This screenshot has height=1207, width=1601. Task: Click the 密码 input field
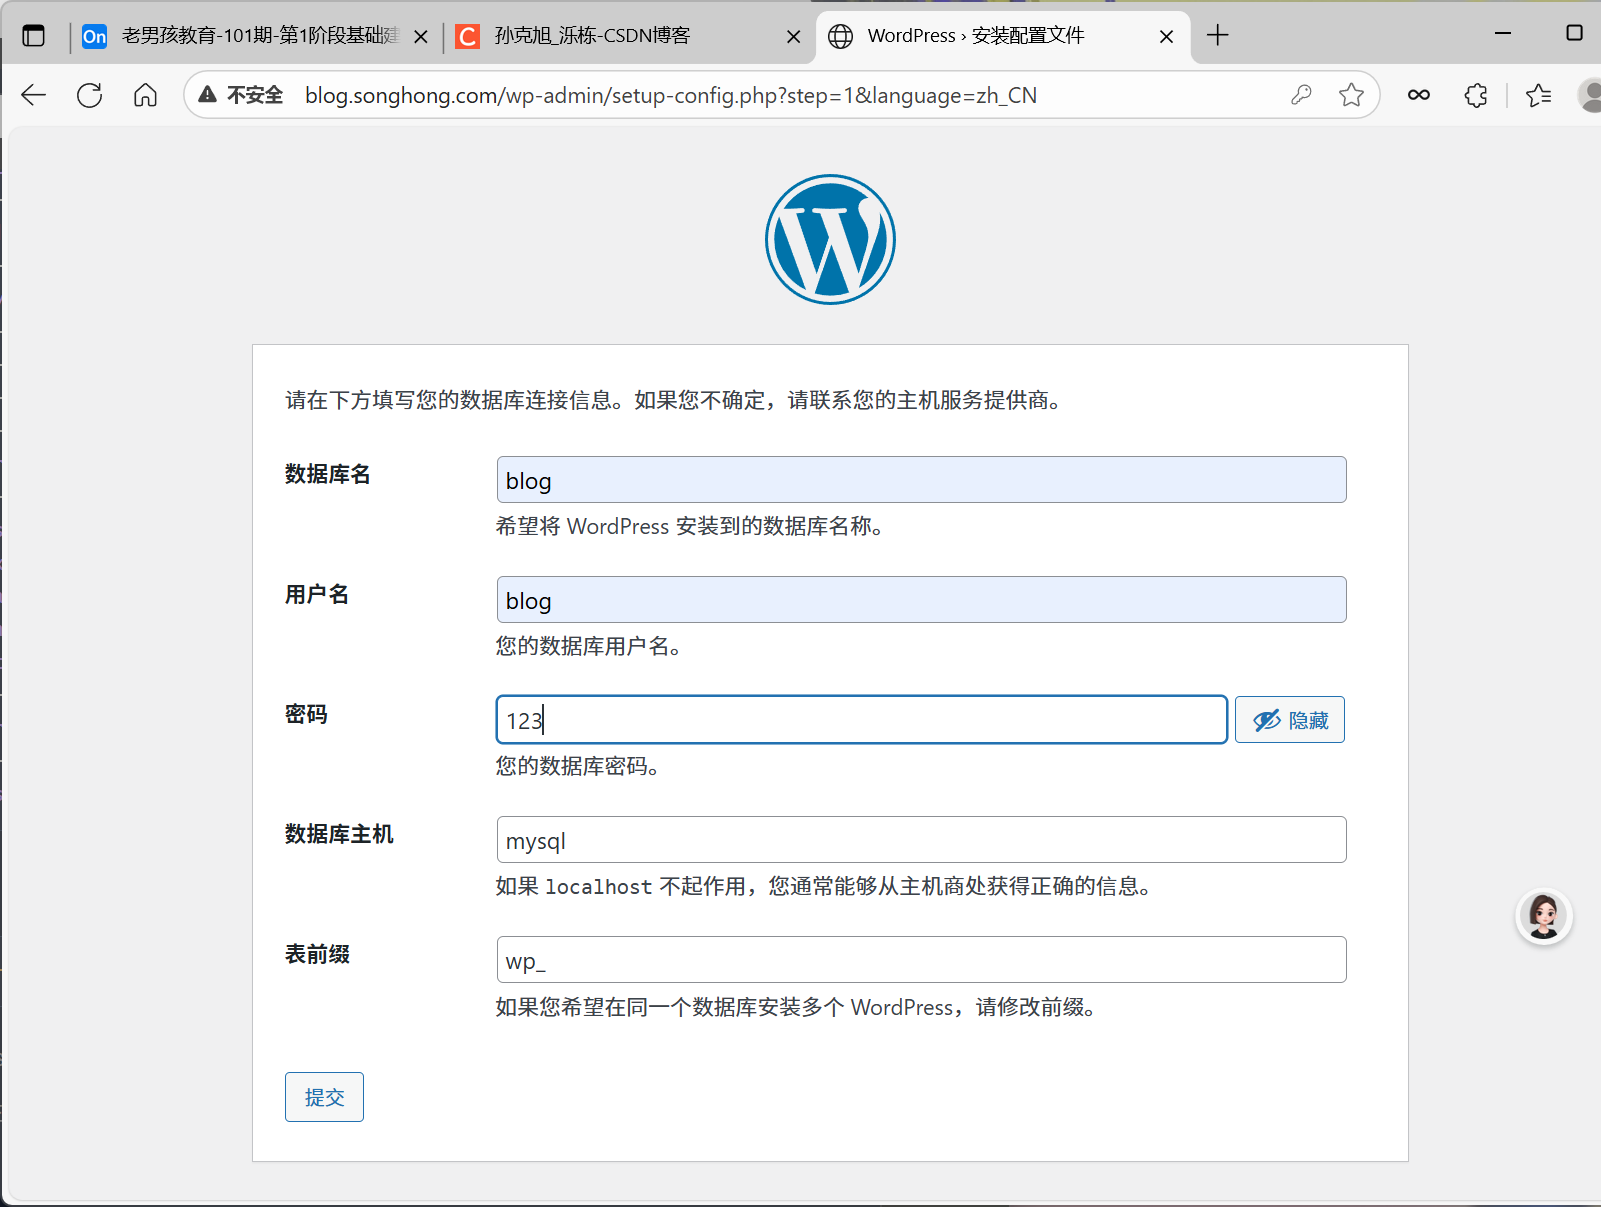coord(862,720)
